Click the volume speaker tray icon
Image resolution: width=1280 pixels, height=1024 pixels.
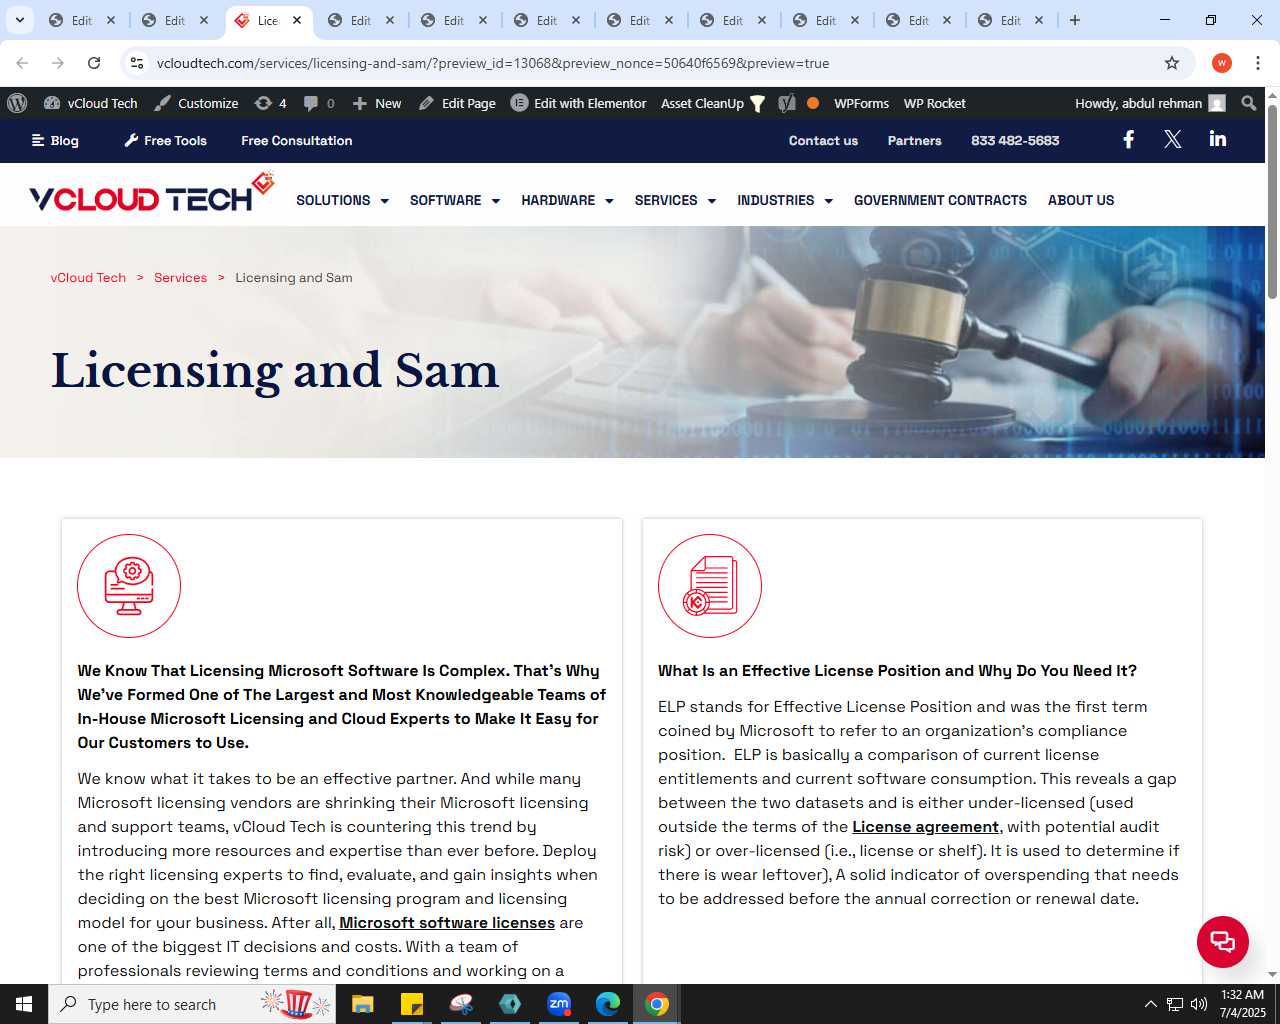(x=1199, y=1004)
